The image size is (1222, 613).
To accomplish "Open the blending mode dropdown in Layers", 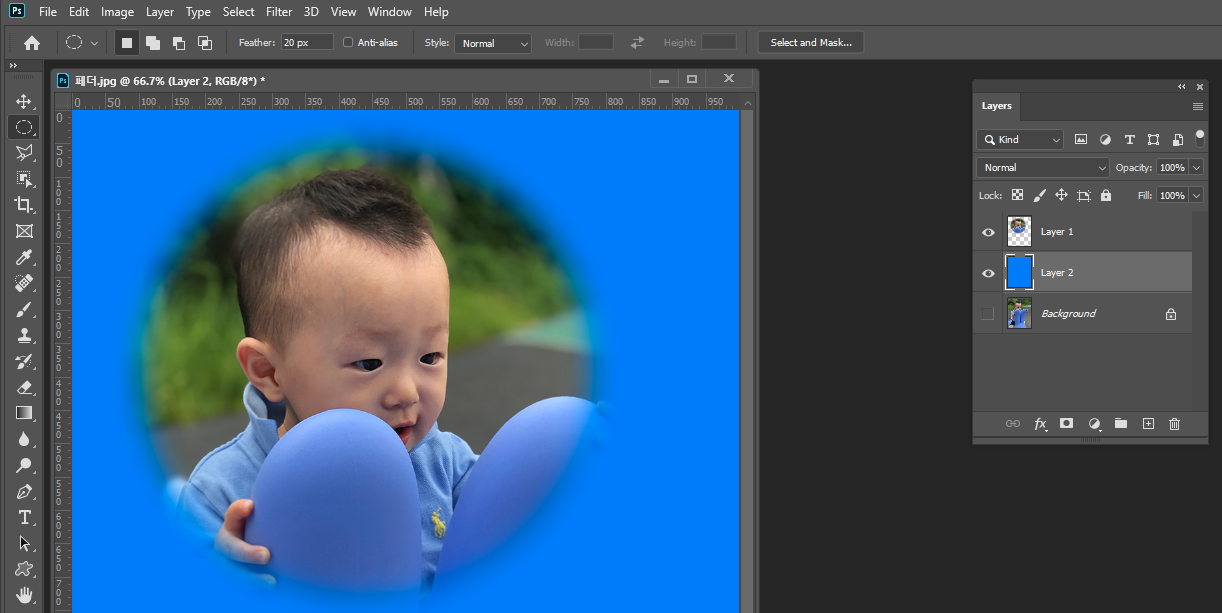I will pyautogui.click(x=1043, y=168).
